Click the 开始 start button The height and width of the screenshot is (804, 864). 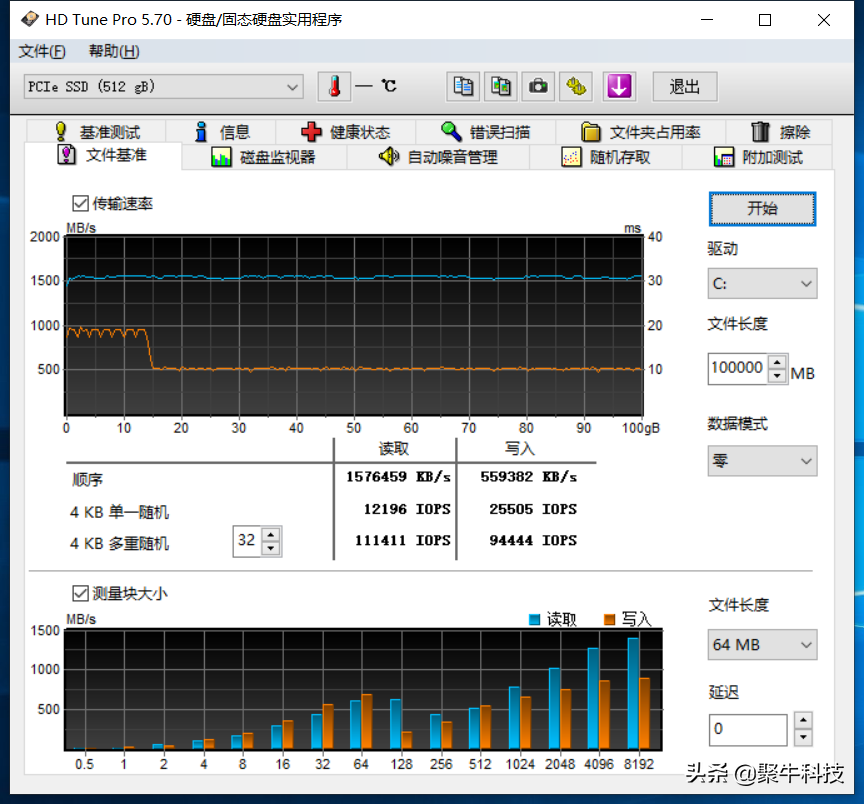click(x=762, y=209)
